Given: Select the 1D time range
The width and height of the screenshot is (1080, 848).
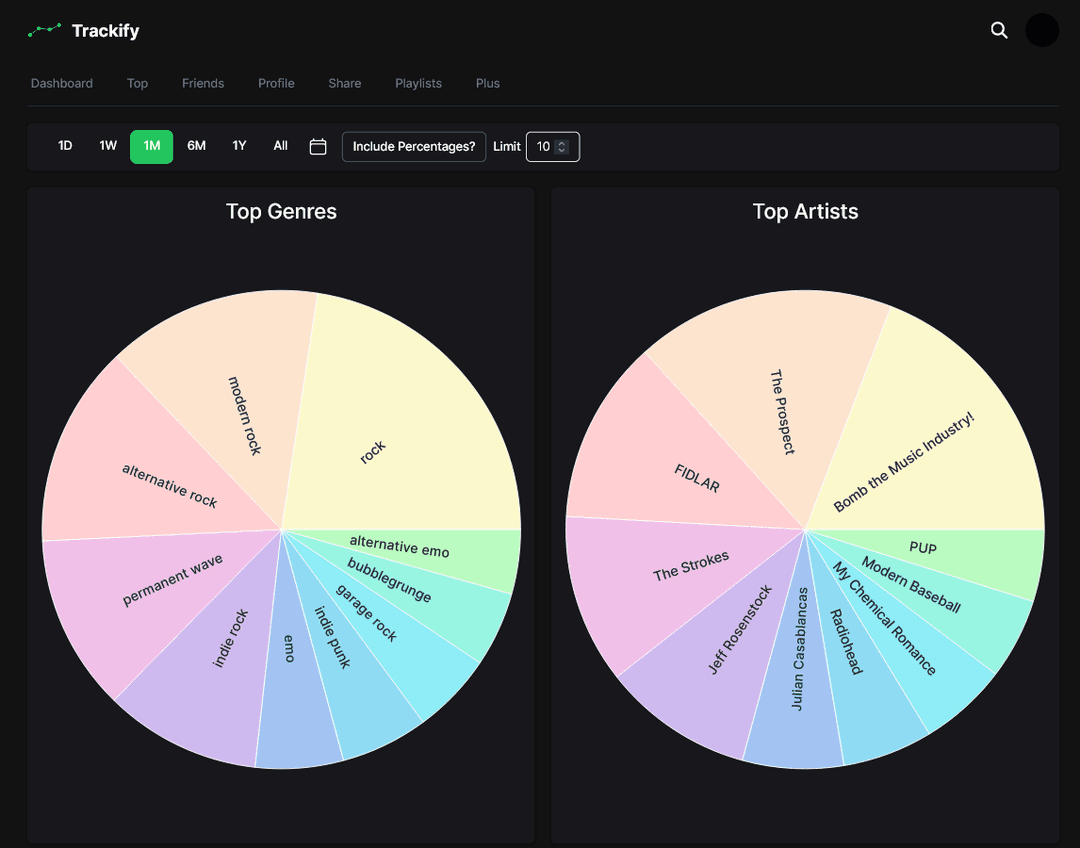Looking at the screenshot, I should pos(65,145).
